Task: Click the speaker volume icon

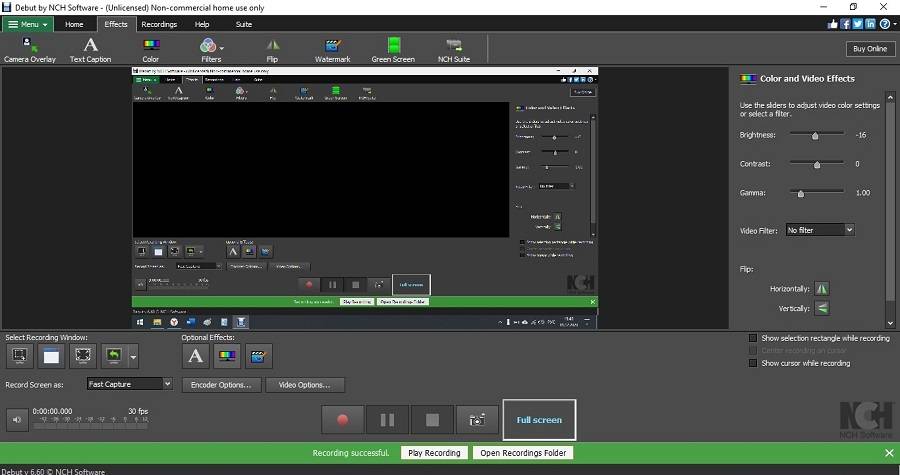Action: 17,420
